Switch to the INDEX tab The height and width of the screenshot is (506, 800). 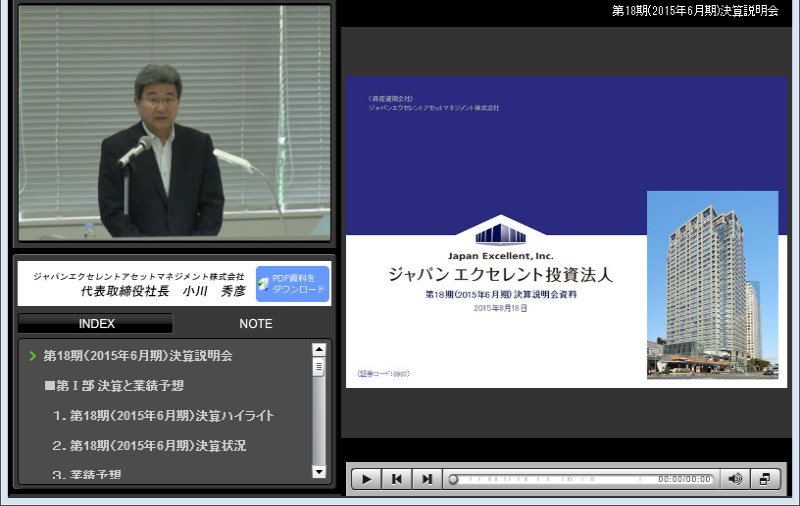(x=96, y=324)
